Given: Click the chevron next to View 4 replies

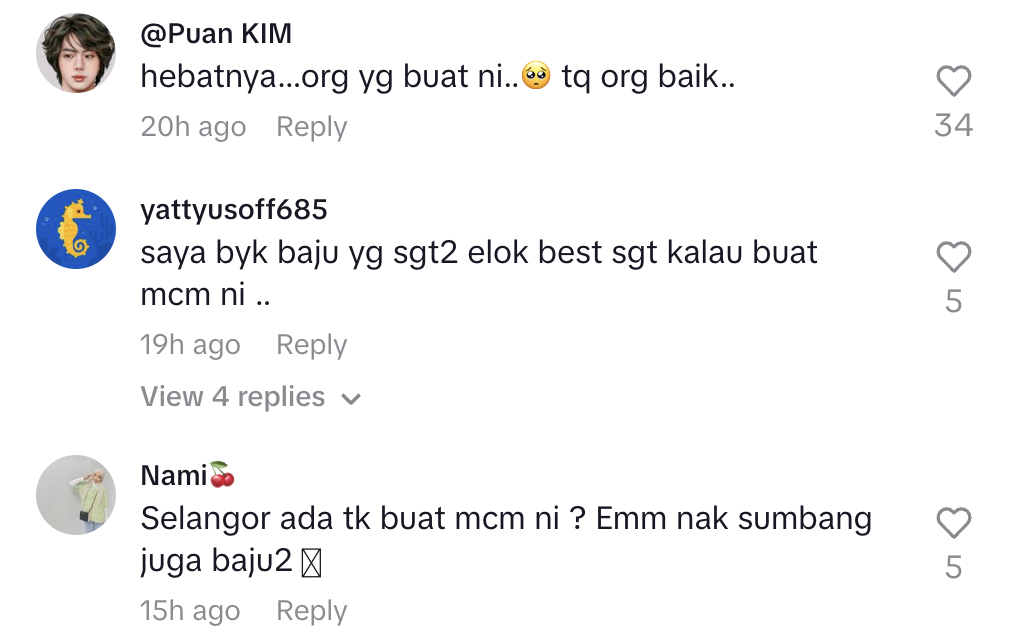Looking at the screenshot, I should click(351, 399).
